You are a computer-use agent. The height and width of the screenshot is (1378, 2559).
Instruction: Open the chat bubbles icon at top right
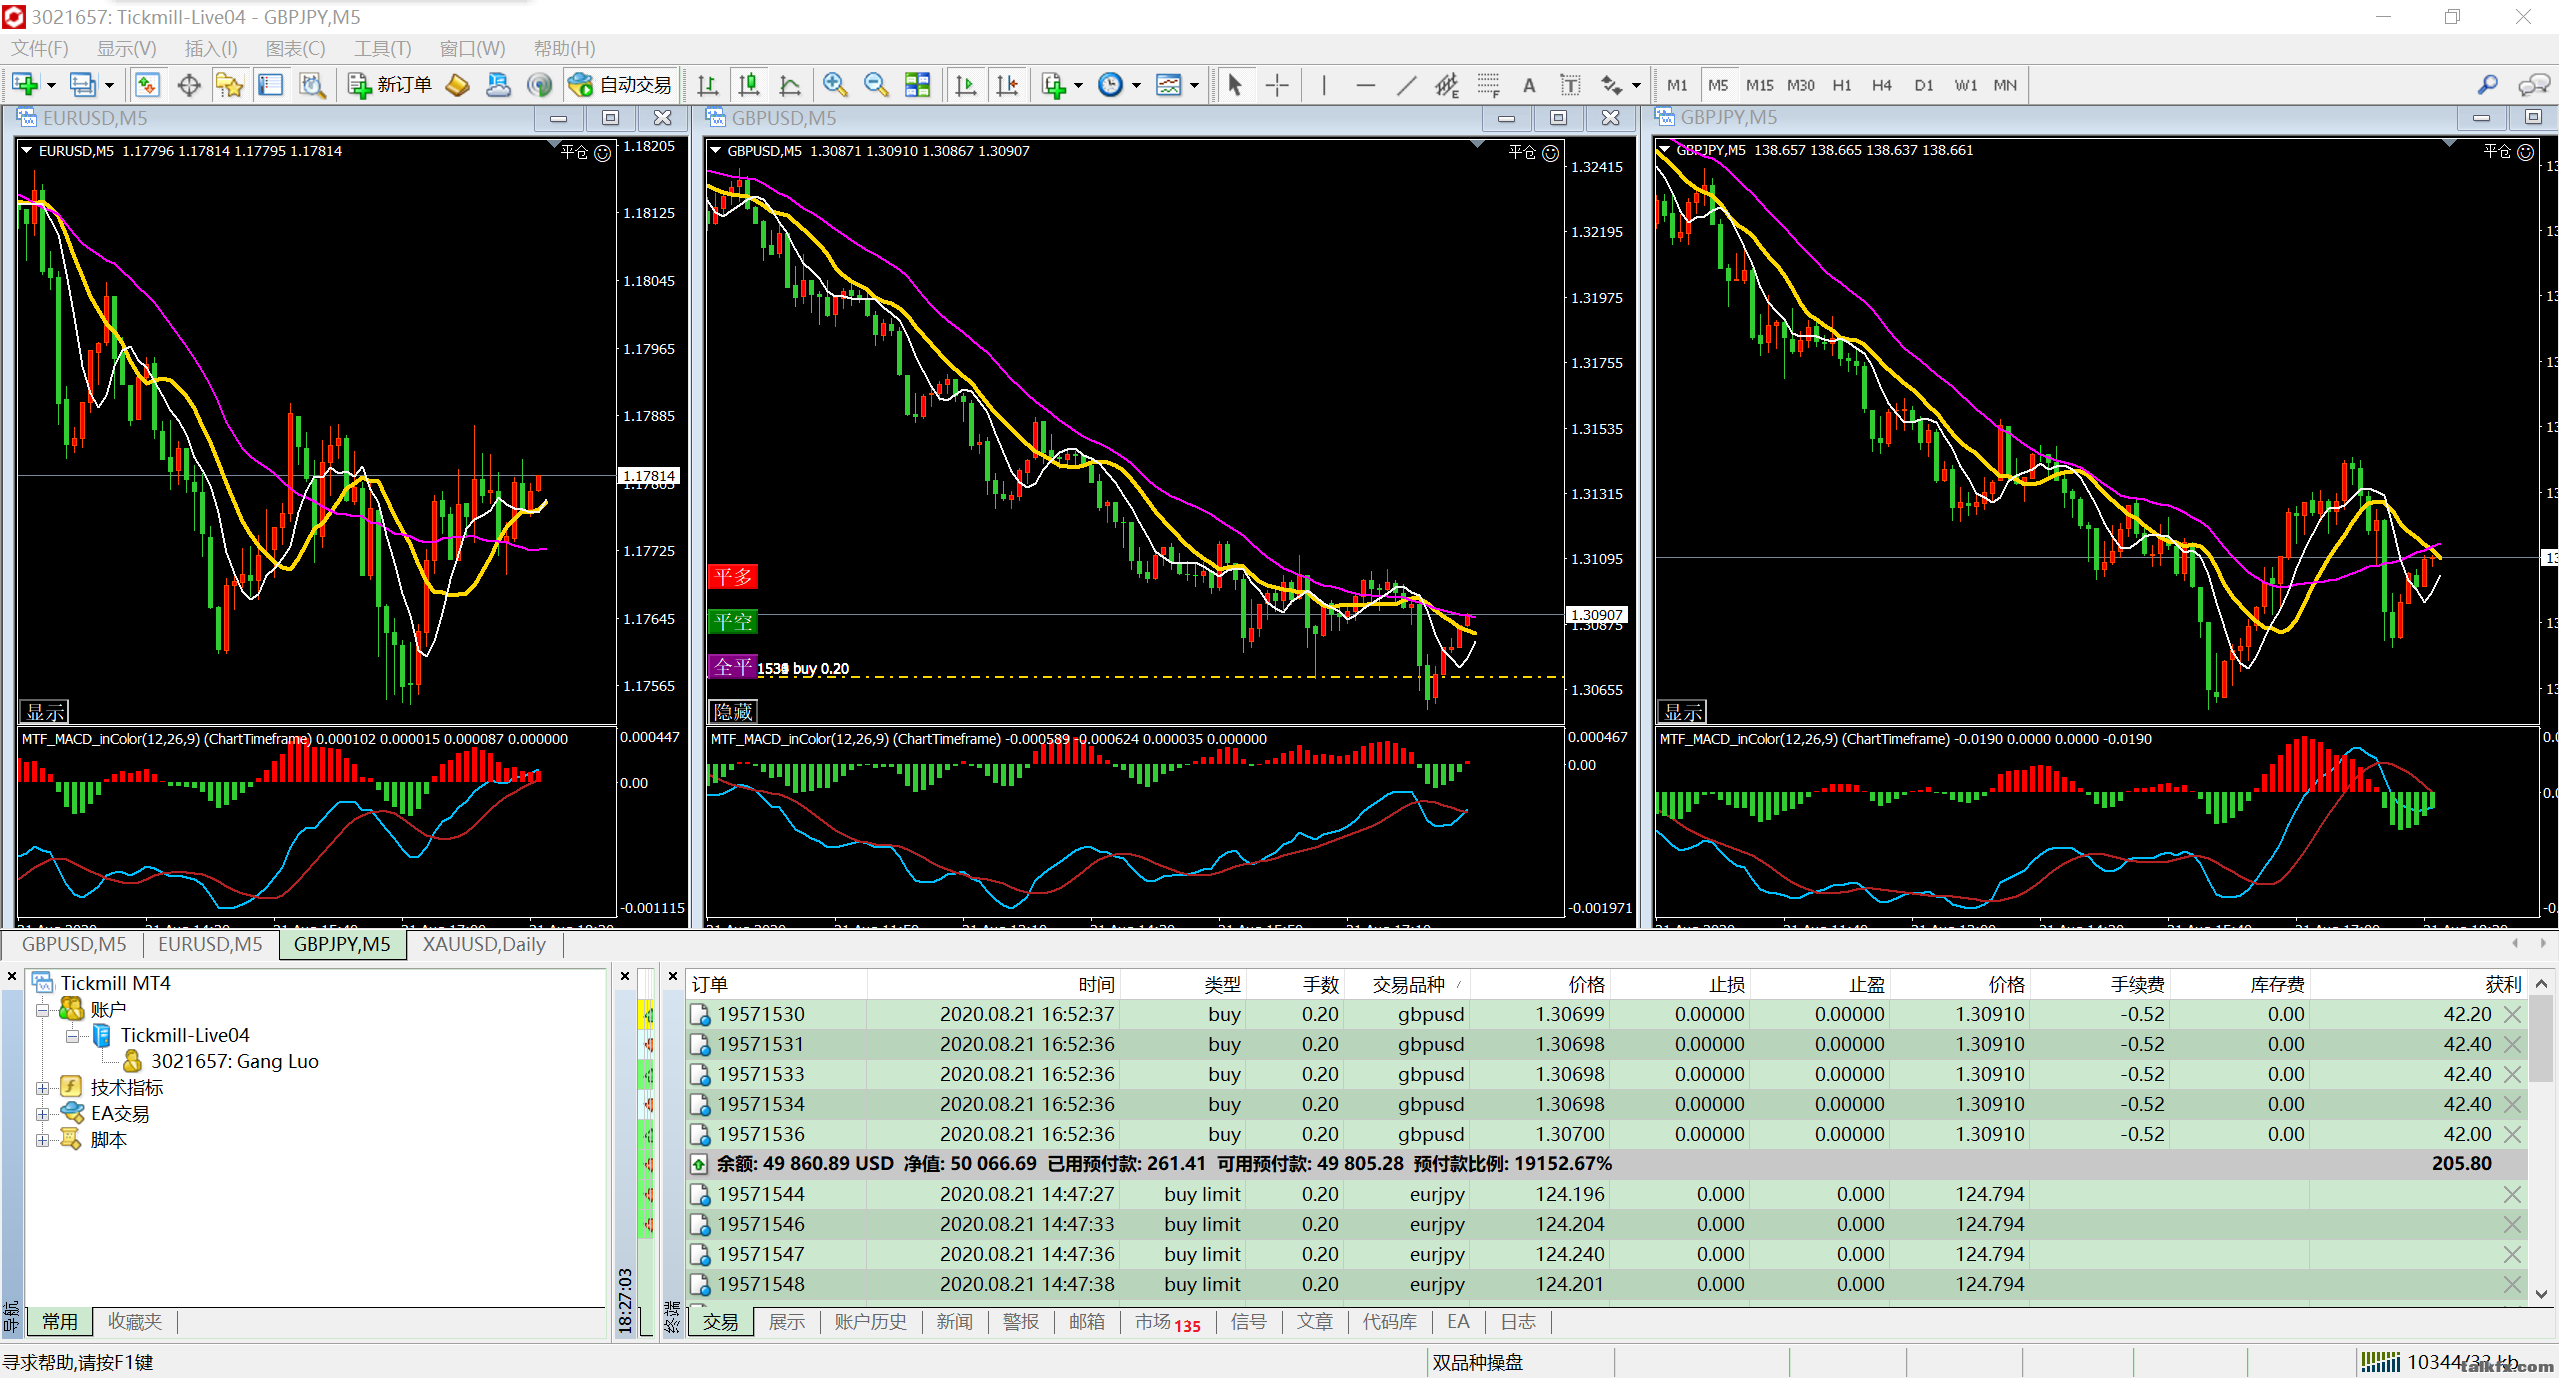[2534, 85]
